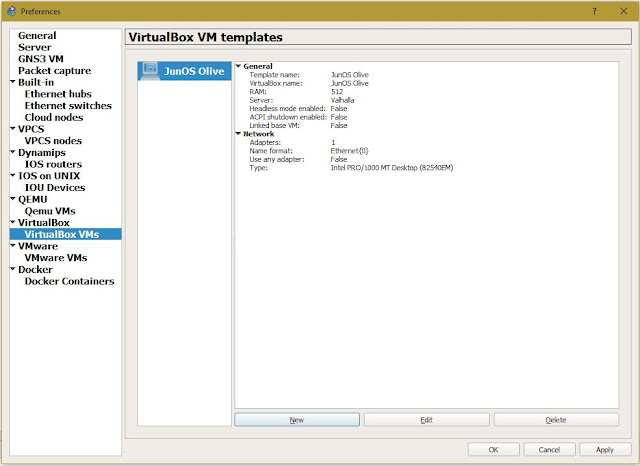640x466 pixels.
Task: Click the VirtualBox name row
Action: pos(309,83)
